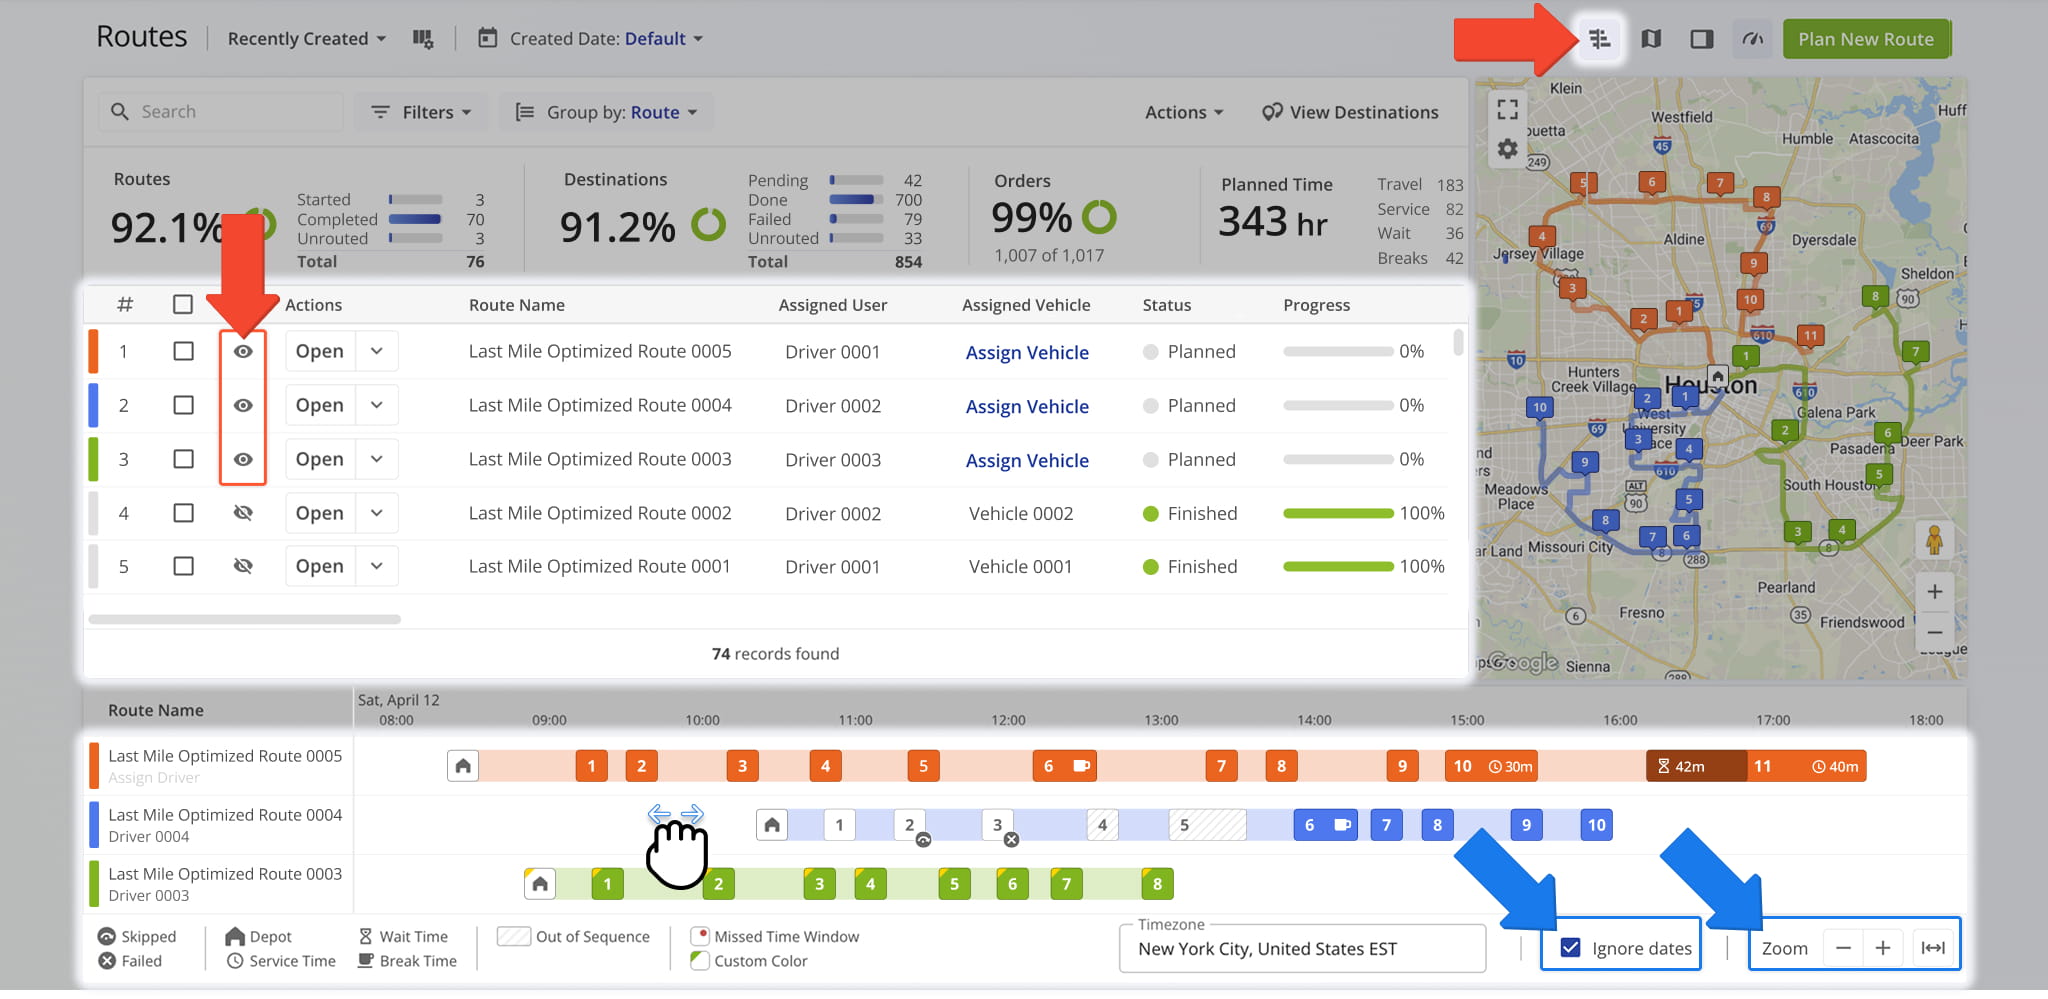Hide Route 0004 on map via eye icon
This screenshot has width=2048, height=999.
[x=243, y=405]
